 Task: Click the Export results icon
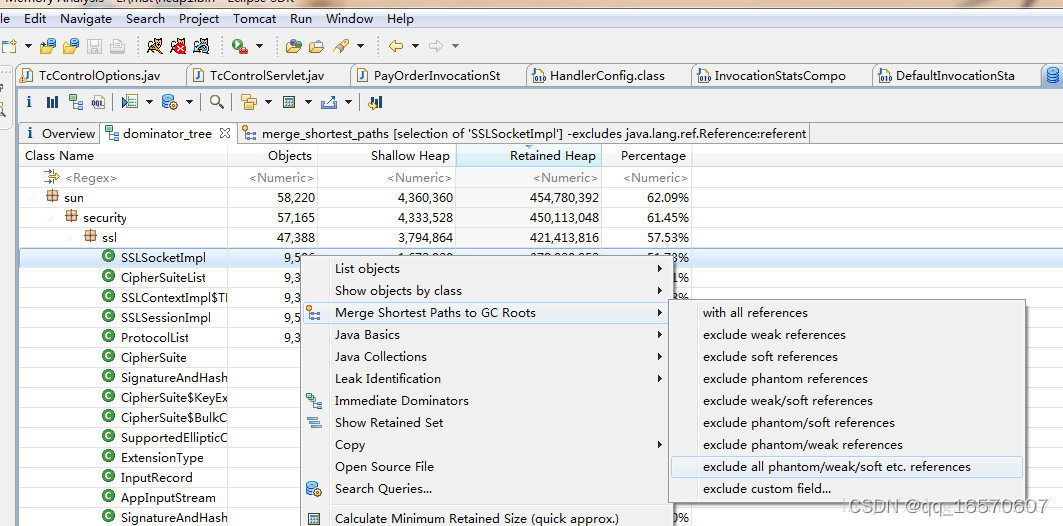(329, 102)
